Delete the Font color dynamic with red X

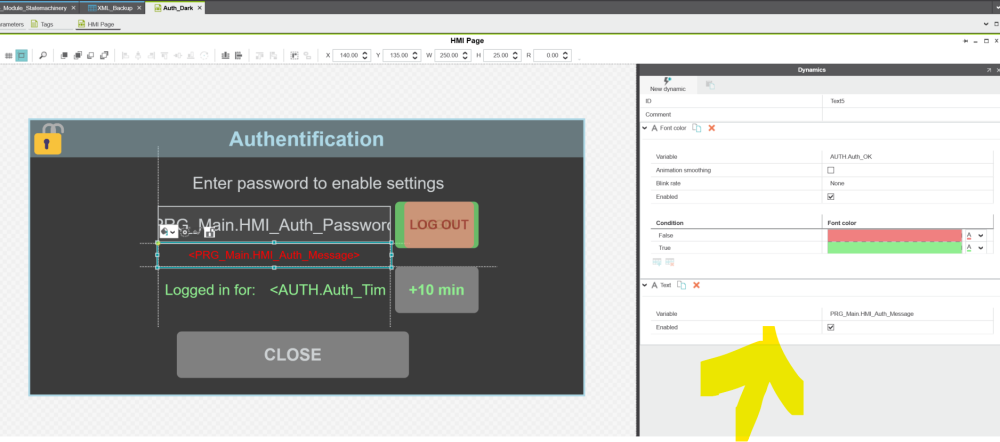click(x=712, y=128)
